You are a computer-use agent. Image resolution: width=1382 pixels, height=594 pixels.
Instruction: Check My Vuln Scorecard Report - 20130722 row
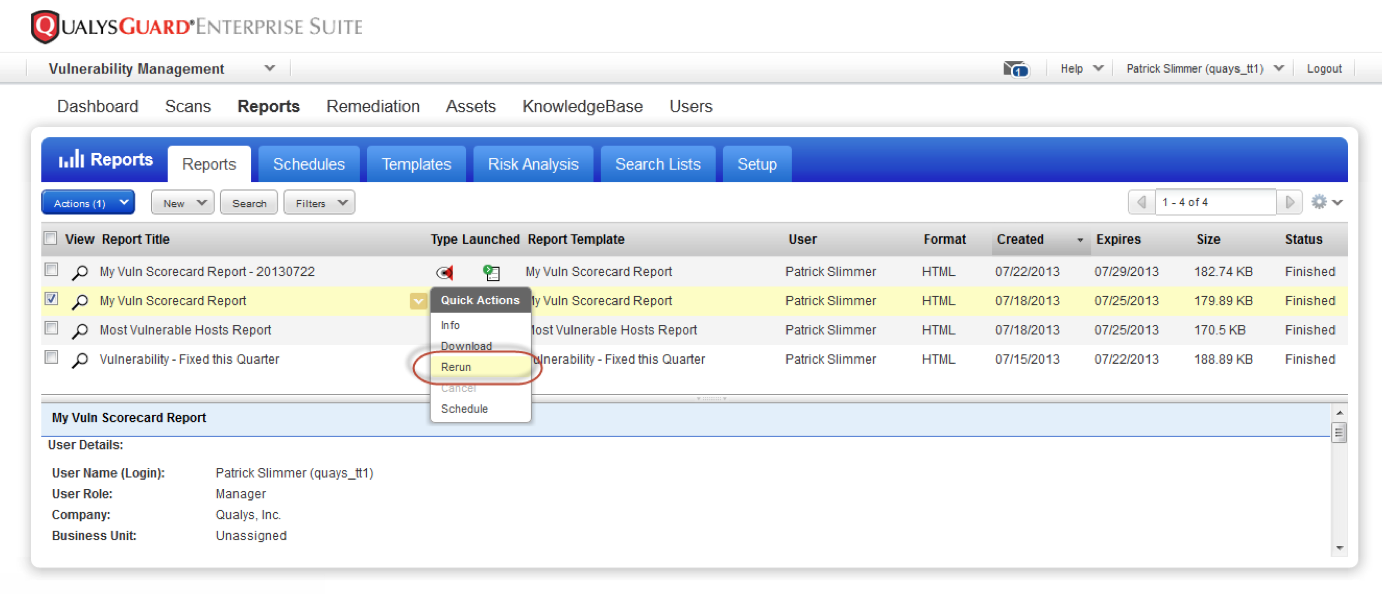coord(51,270)
